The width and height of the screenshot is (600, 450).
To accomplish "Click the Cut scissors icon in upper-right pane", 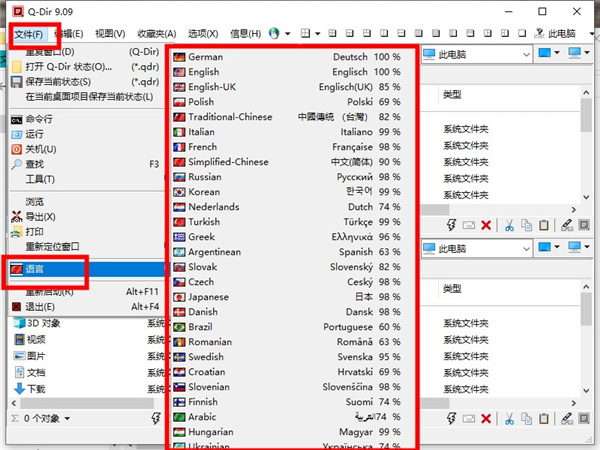I will (x=508, y=226).
